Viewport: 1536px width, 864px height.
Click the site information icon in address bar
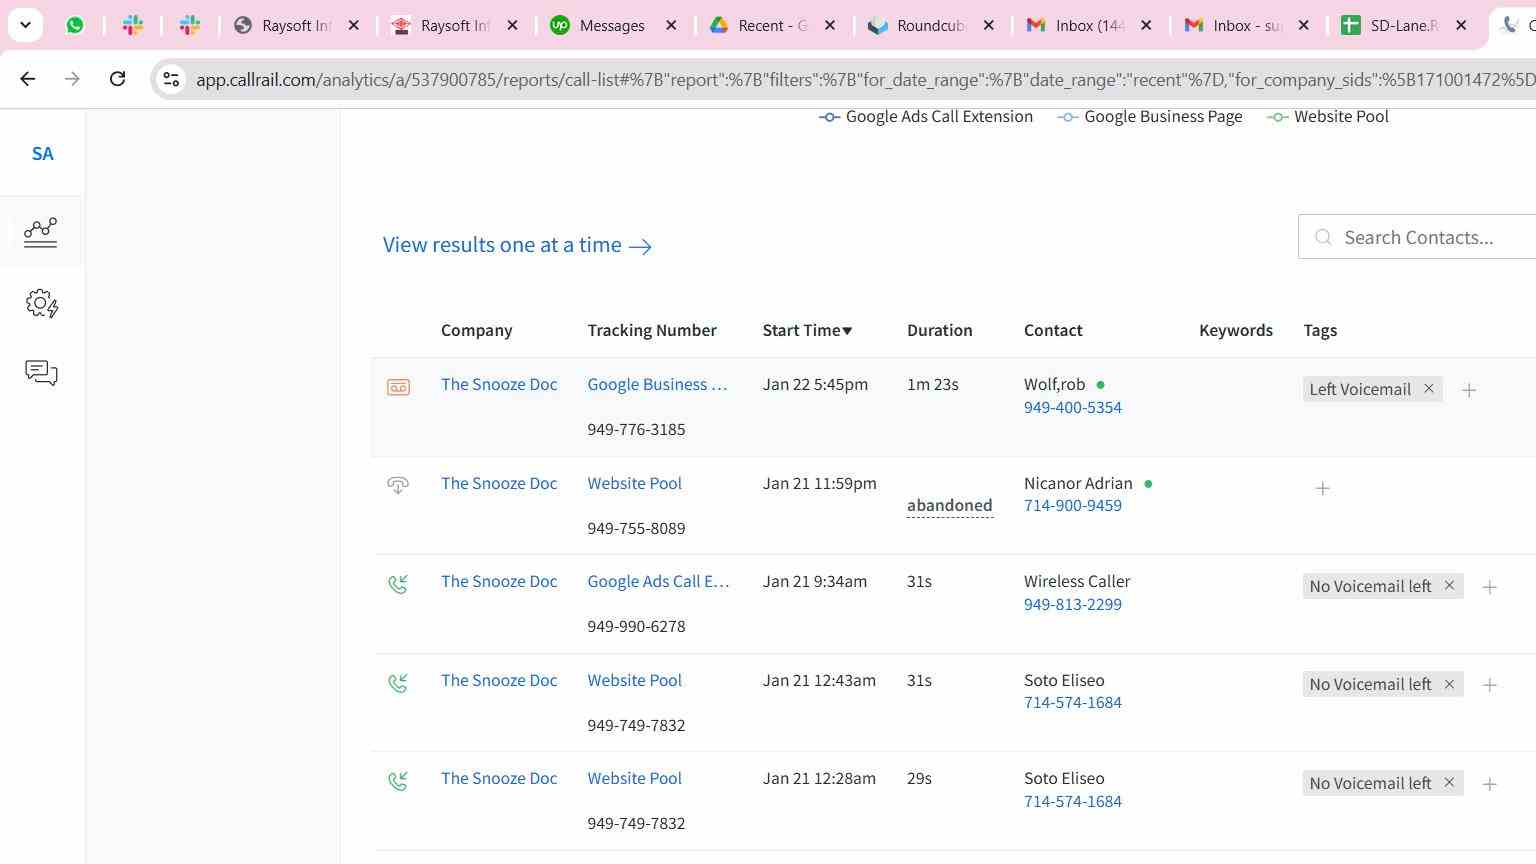[x=171, y=79]
